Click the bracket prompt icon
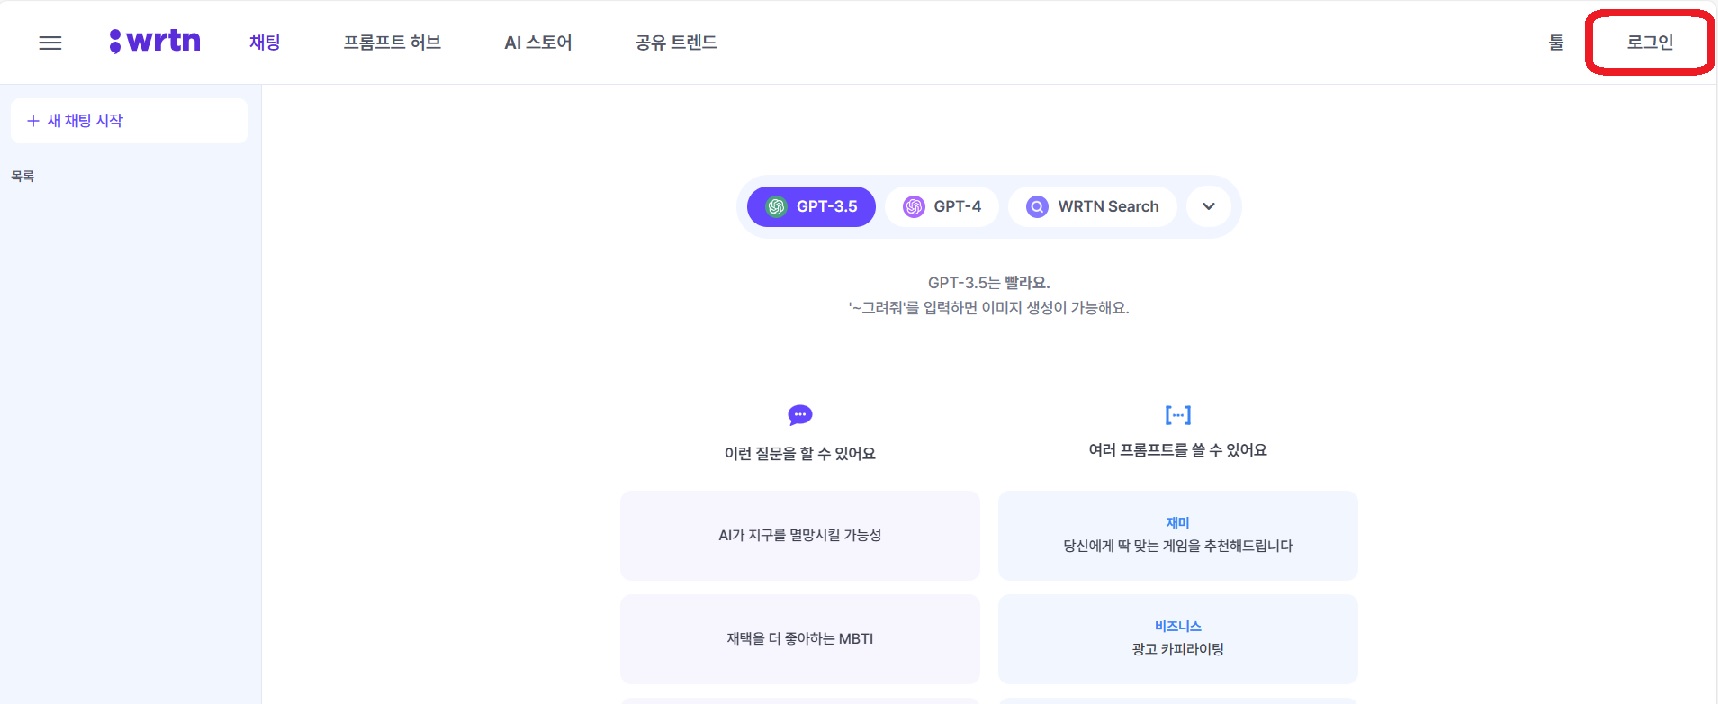This screenshot has width=1718, height=704. click(x=1178, y=414)
